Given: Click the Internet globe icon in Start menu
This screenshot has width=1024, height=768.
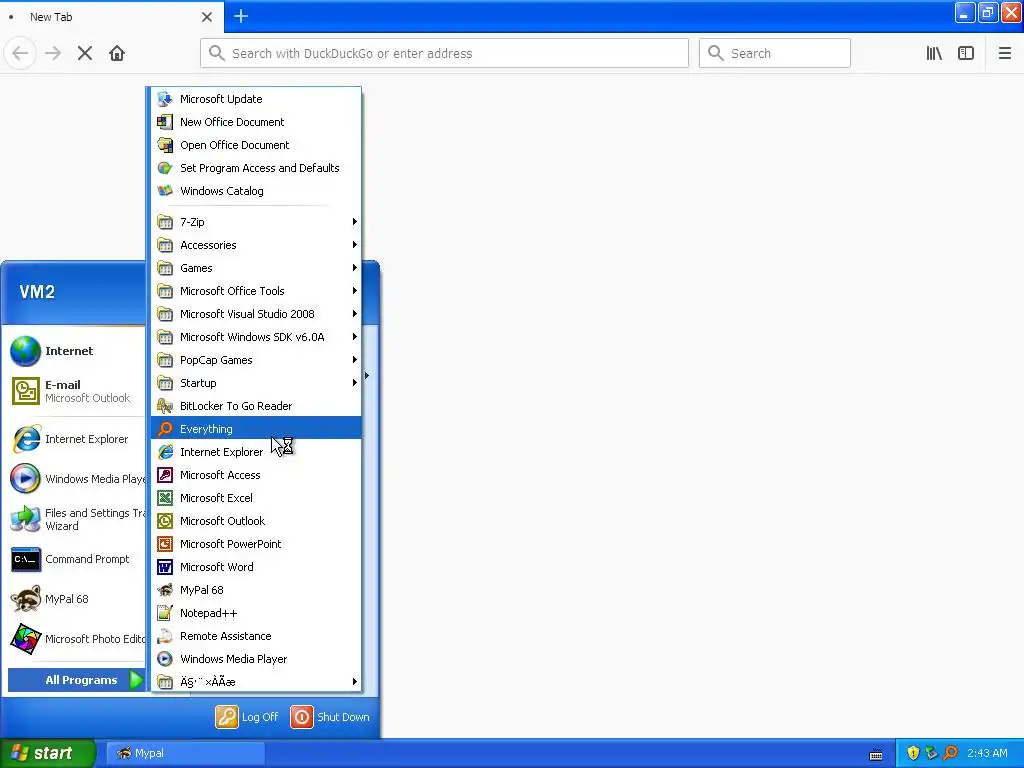Looking at the screenshot, I should point(25,351).
